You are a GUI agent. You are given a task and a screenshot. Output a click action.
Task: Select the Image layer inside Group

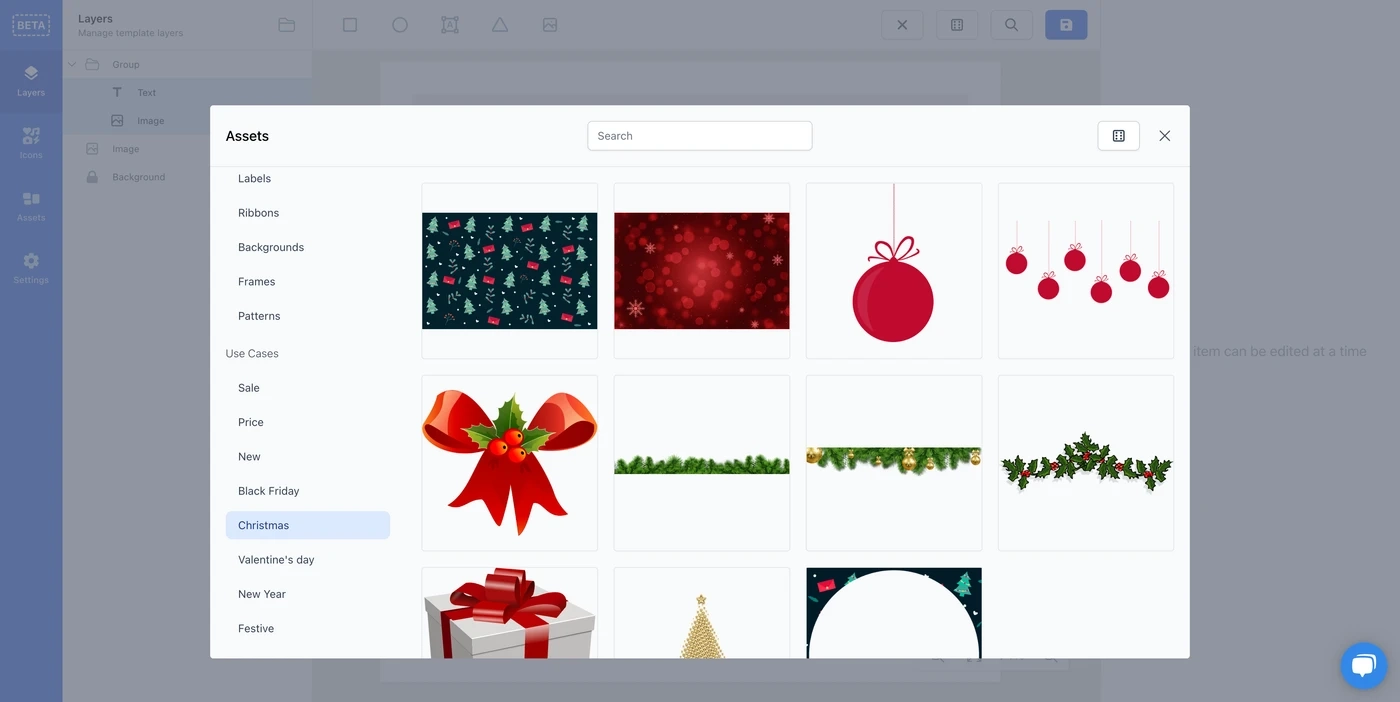point(187,120)
